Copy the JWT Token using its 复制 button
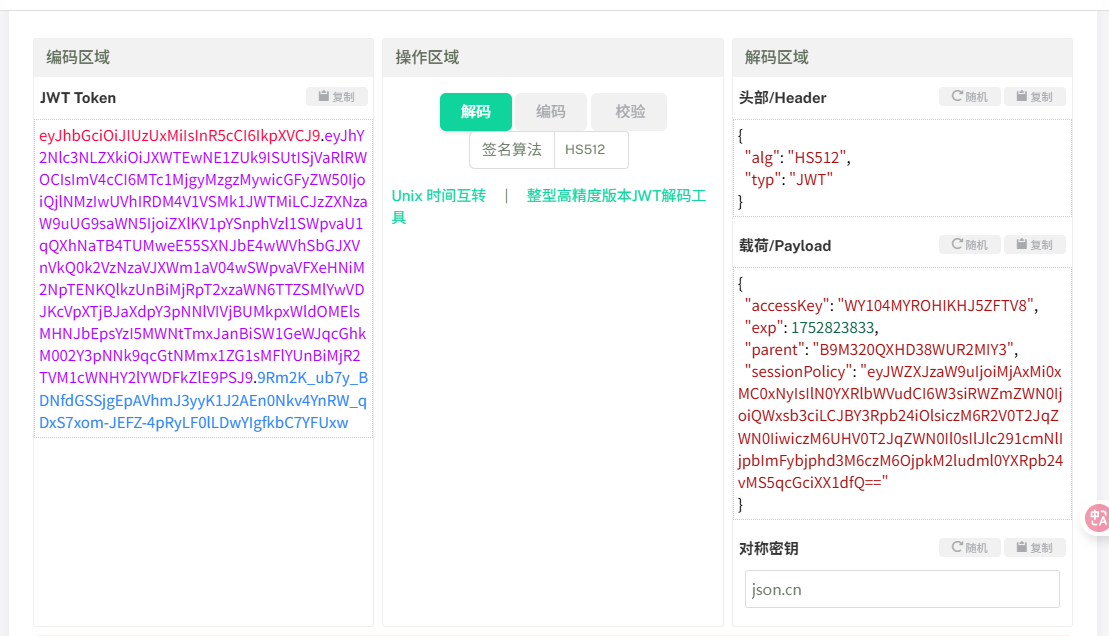1109x636 pixels. click(x=337, y=97)
